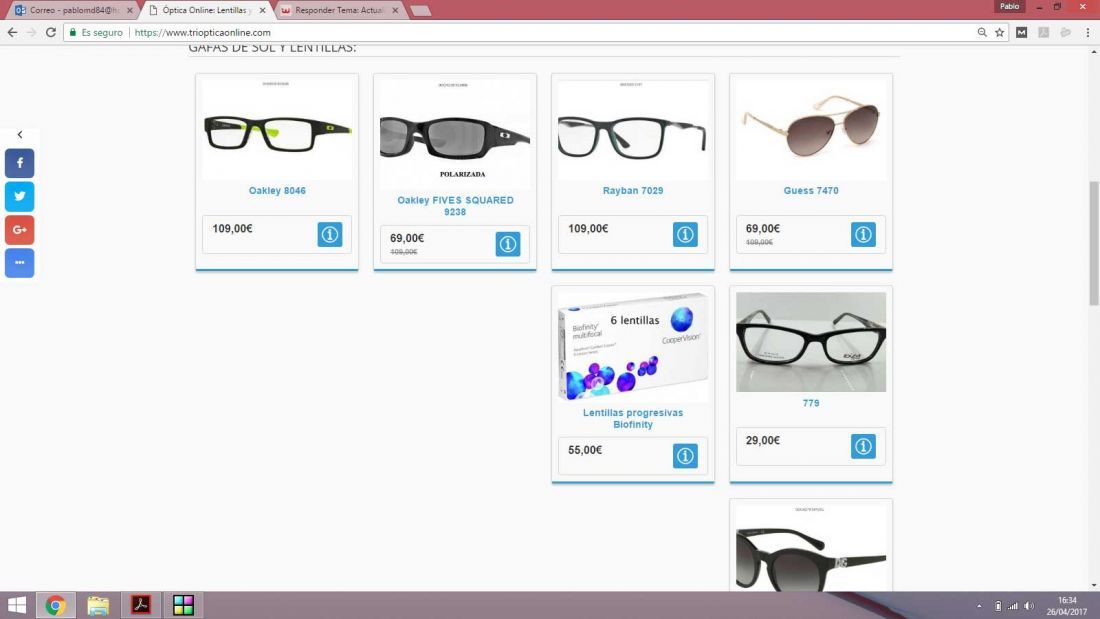
Task: View Guess 7470 aviator sunglasses image
Action: pos(811,130)
